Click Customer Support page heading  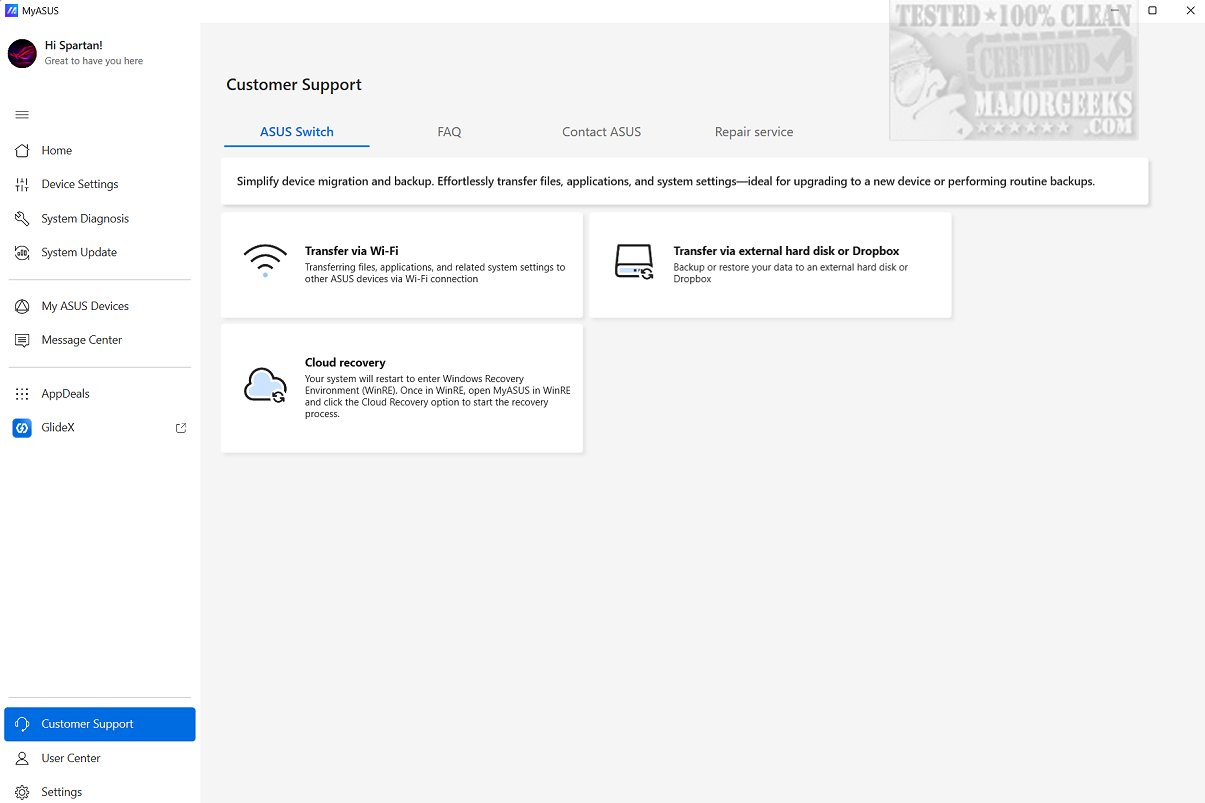[x=294, y=85]
